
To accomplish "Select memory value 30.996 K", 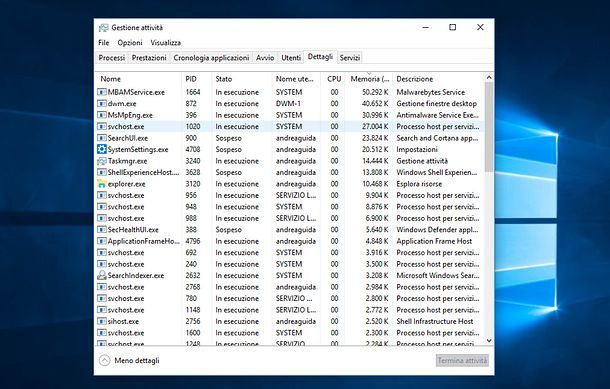I will point(375,115).
